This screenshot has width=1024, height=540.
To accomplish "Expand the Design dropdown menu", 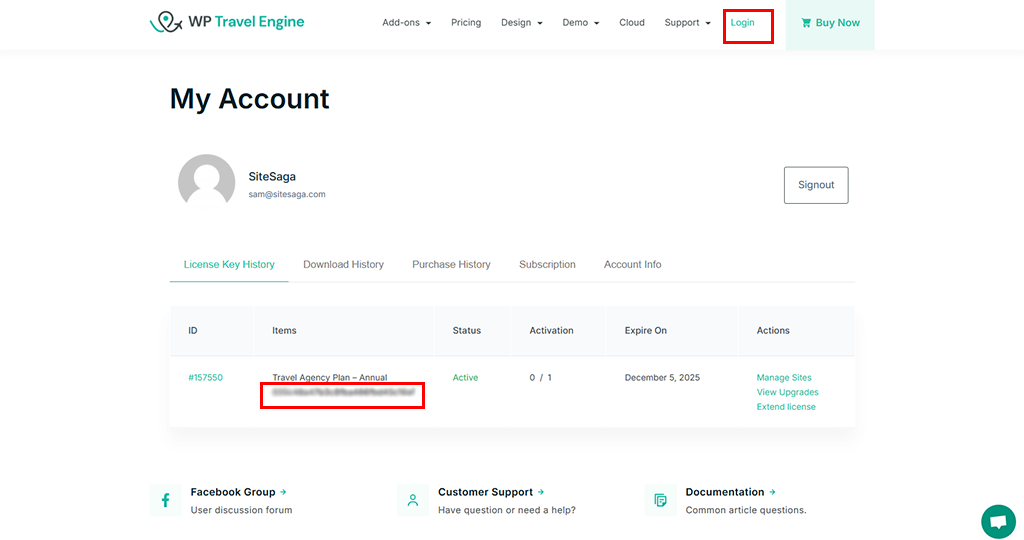I will (x=521, y=22).
